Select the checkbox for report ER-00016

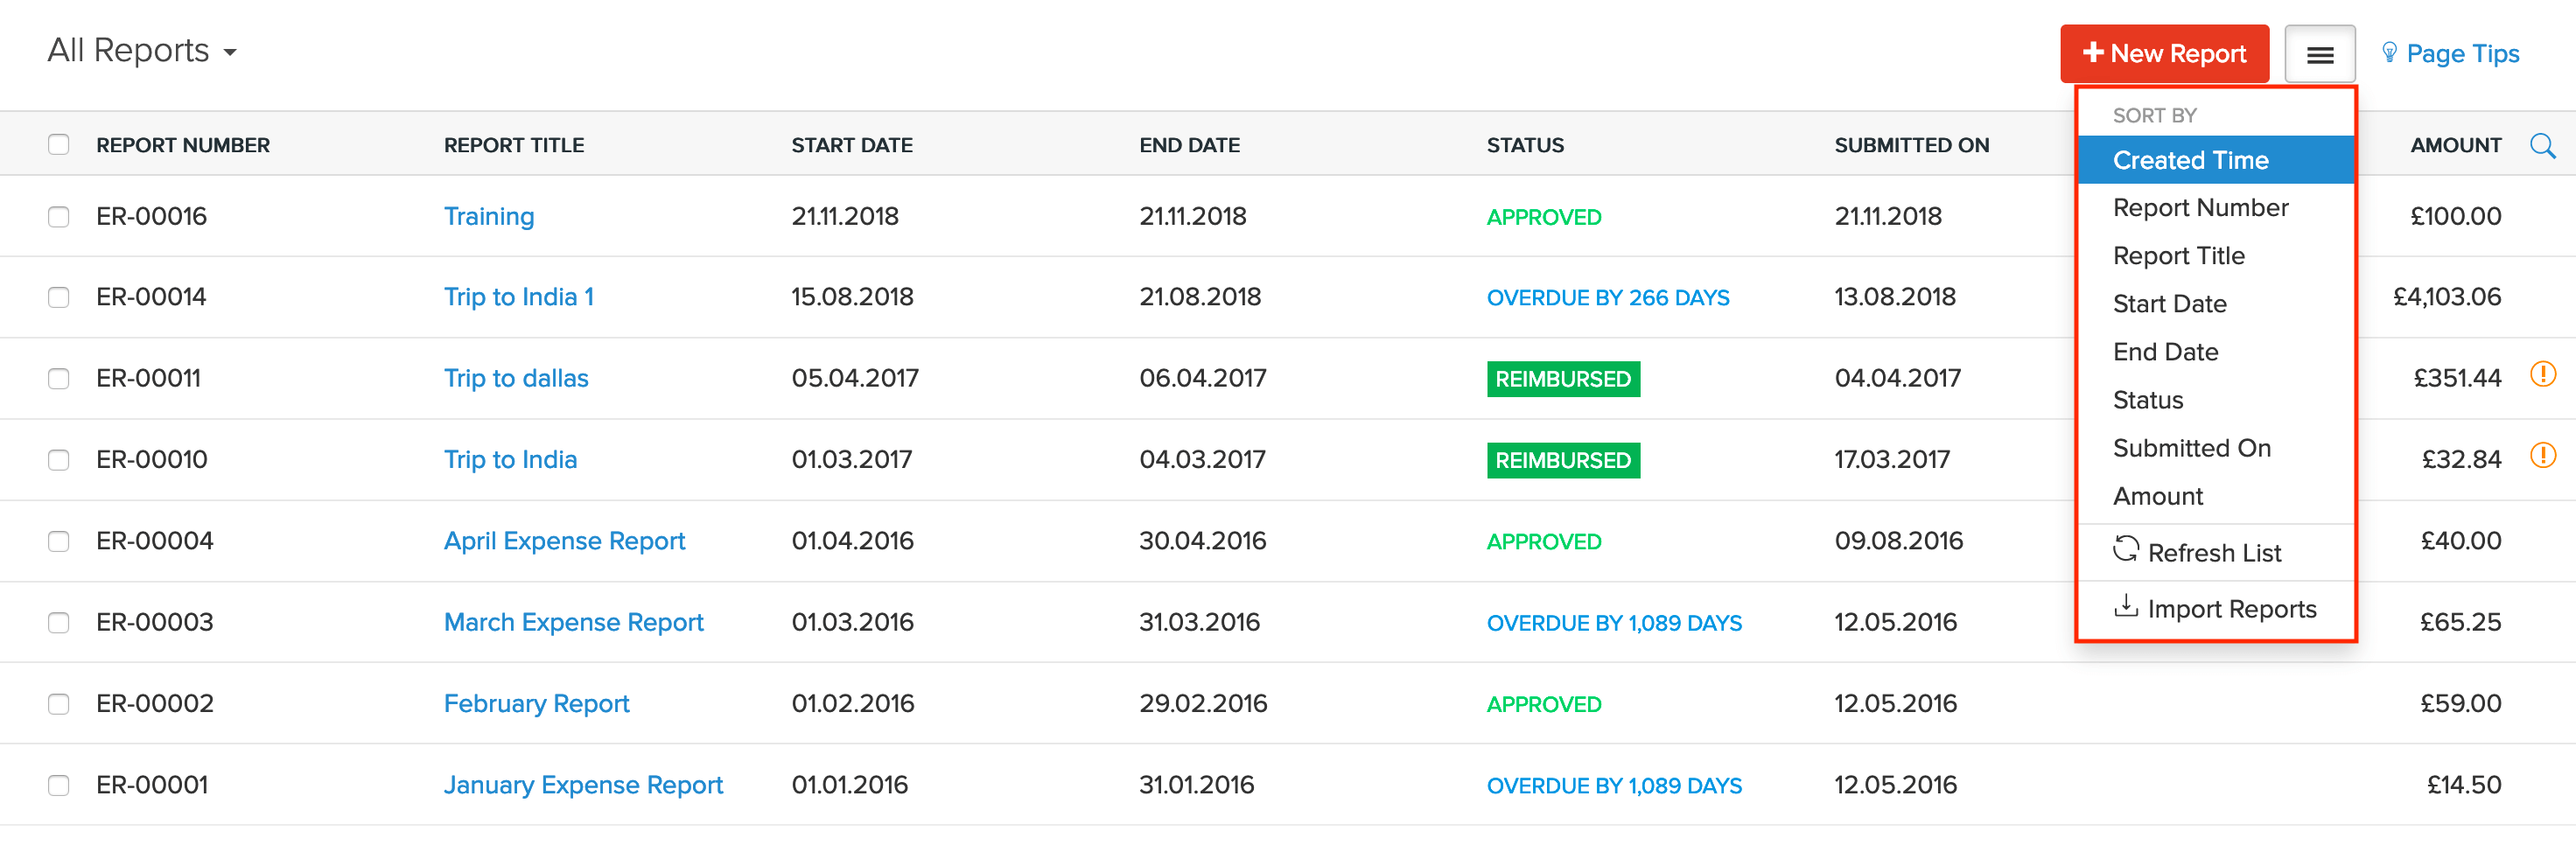(x=58, y=215)
